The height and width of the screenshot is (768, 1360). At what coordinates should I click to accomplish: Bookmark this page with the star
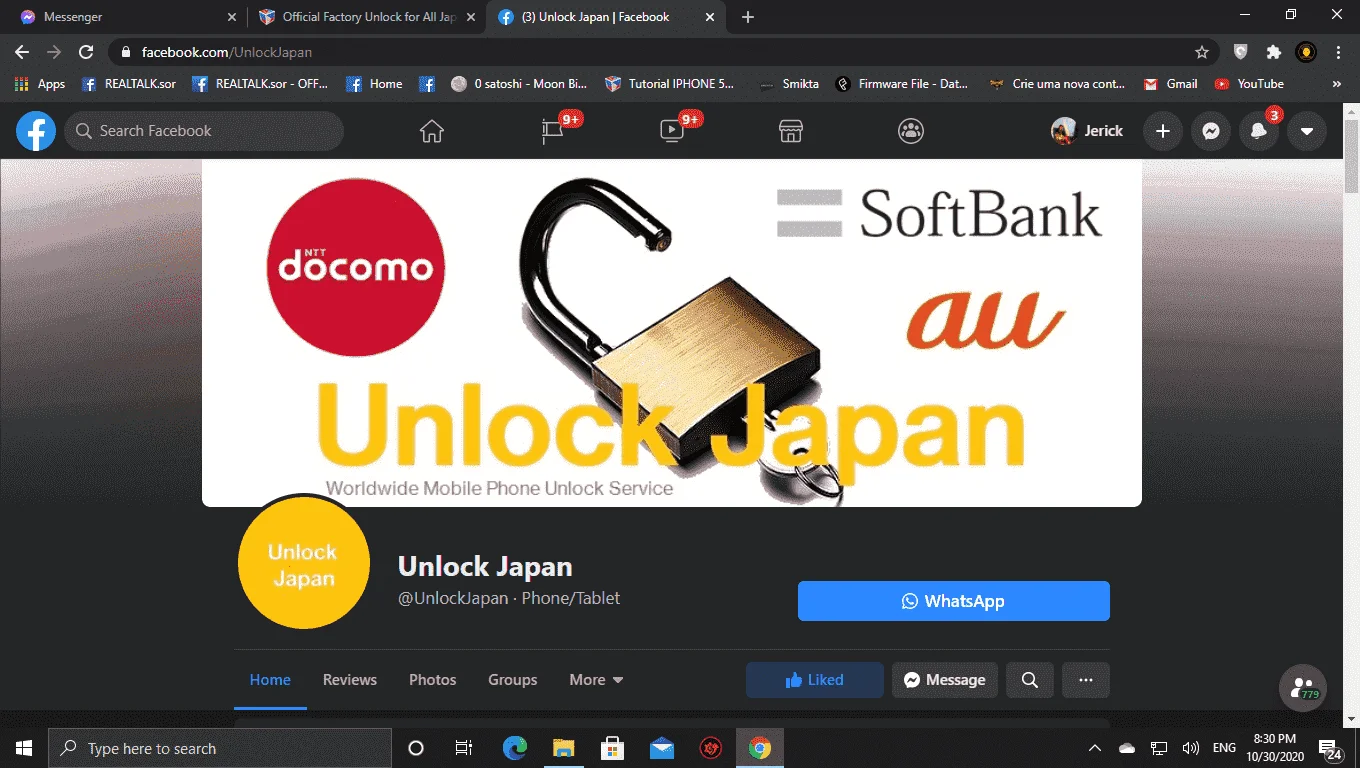coord(1202,52)
